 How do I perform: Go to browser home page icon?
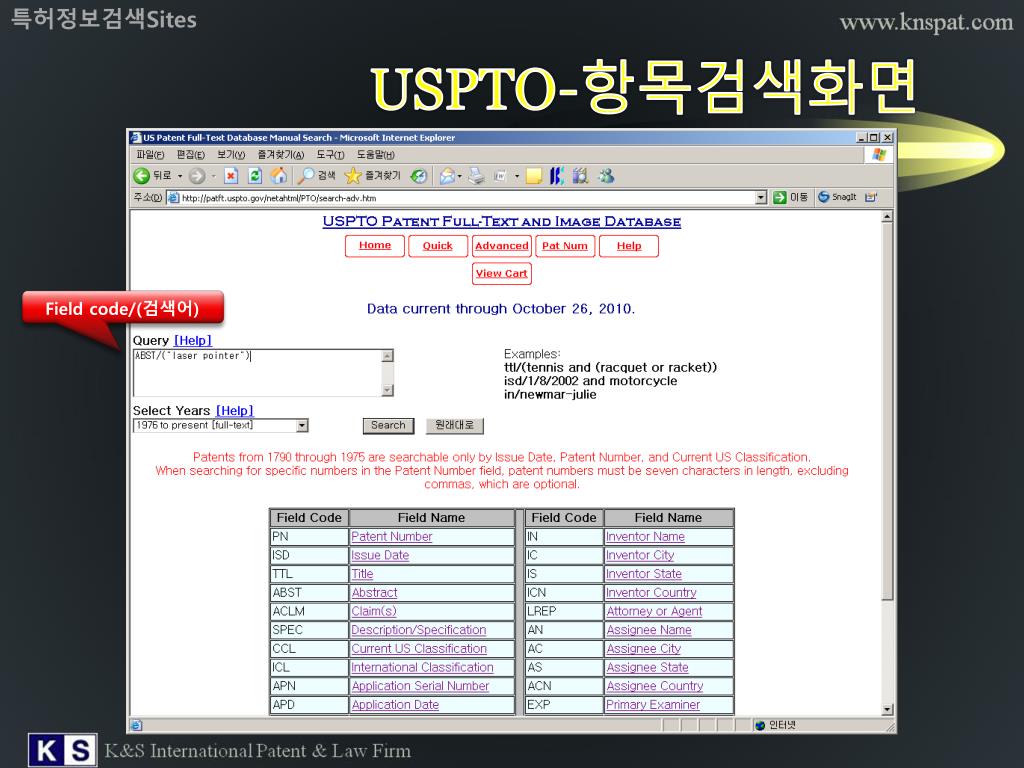279,175
